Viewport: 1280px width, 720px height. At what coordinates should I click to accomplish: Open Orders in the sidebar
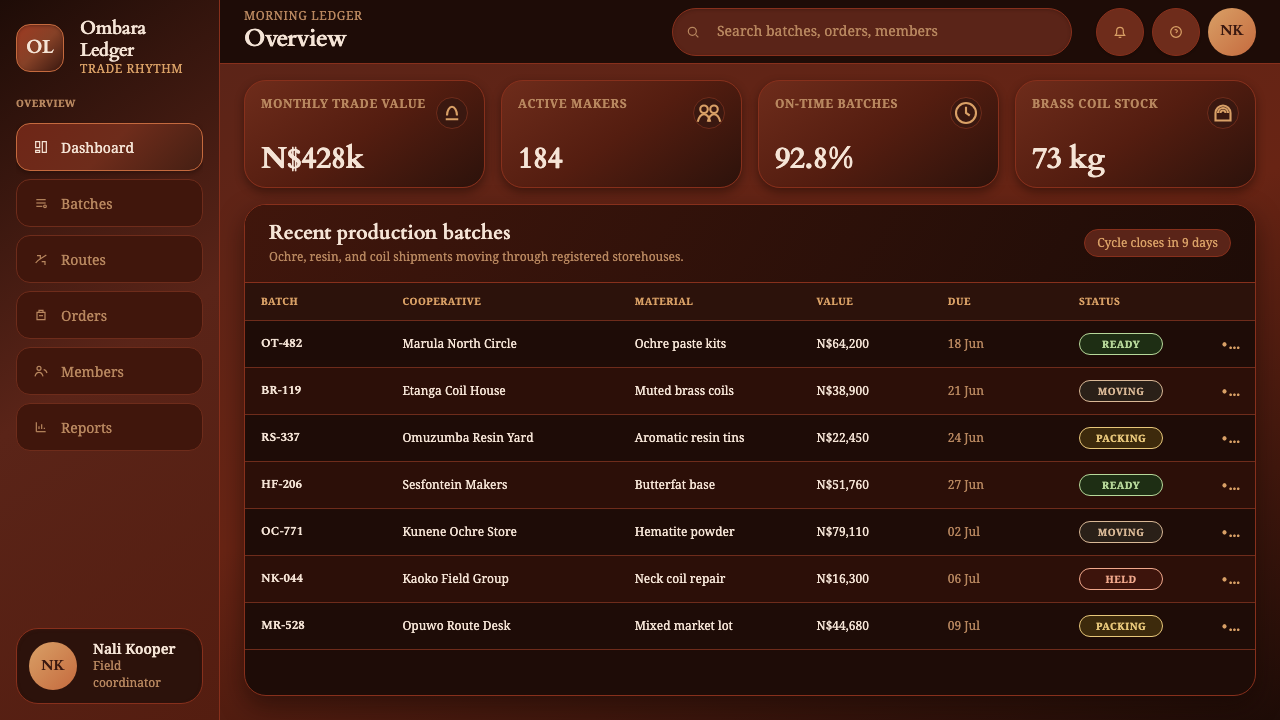tap(109, 315)
